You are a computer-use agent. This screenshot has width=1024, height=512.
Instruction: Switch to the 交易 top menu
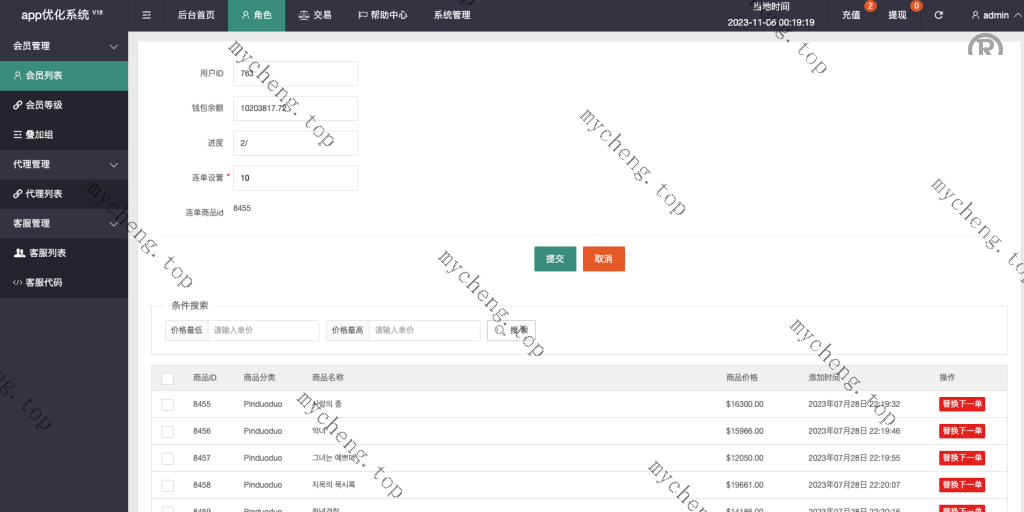point(315,15)
